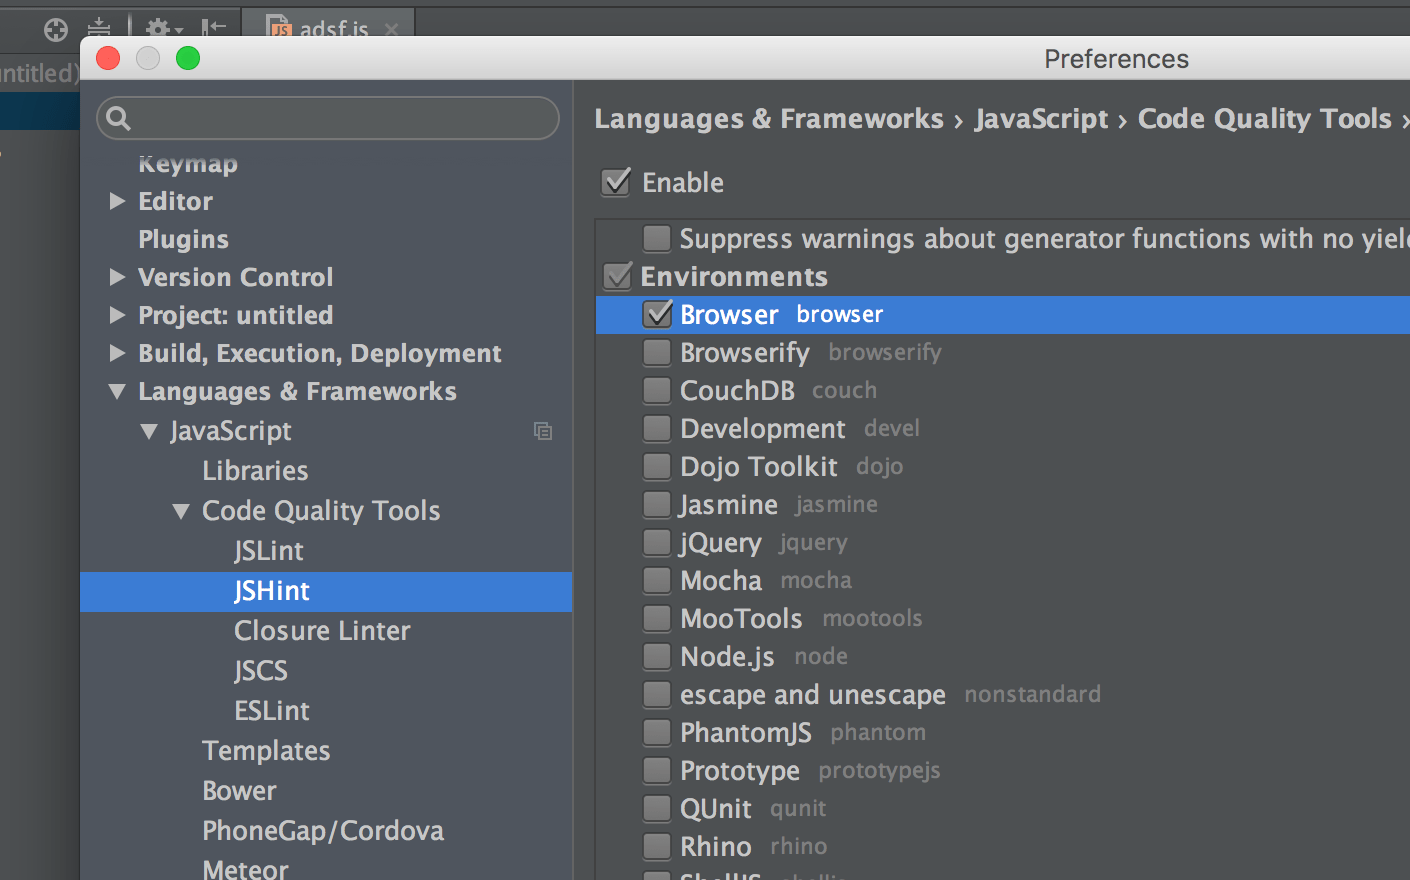Viewport: 1410px width, 880px height.
Task: Select PhoneGap/Cordova settings entry
Action: coord(323,831)
